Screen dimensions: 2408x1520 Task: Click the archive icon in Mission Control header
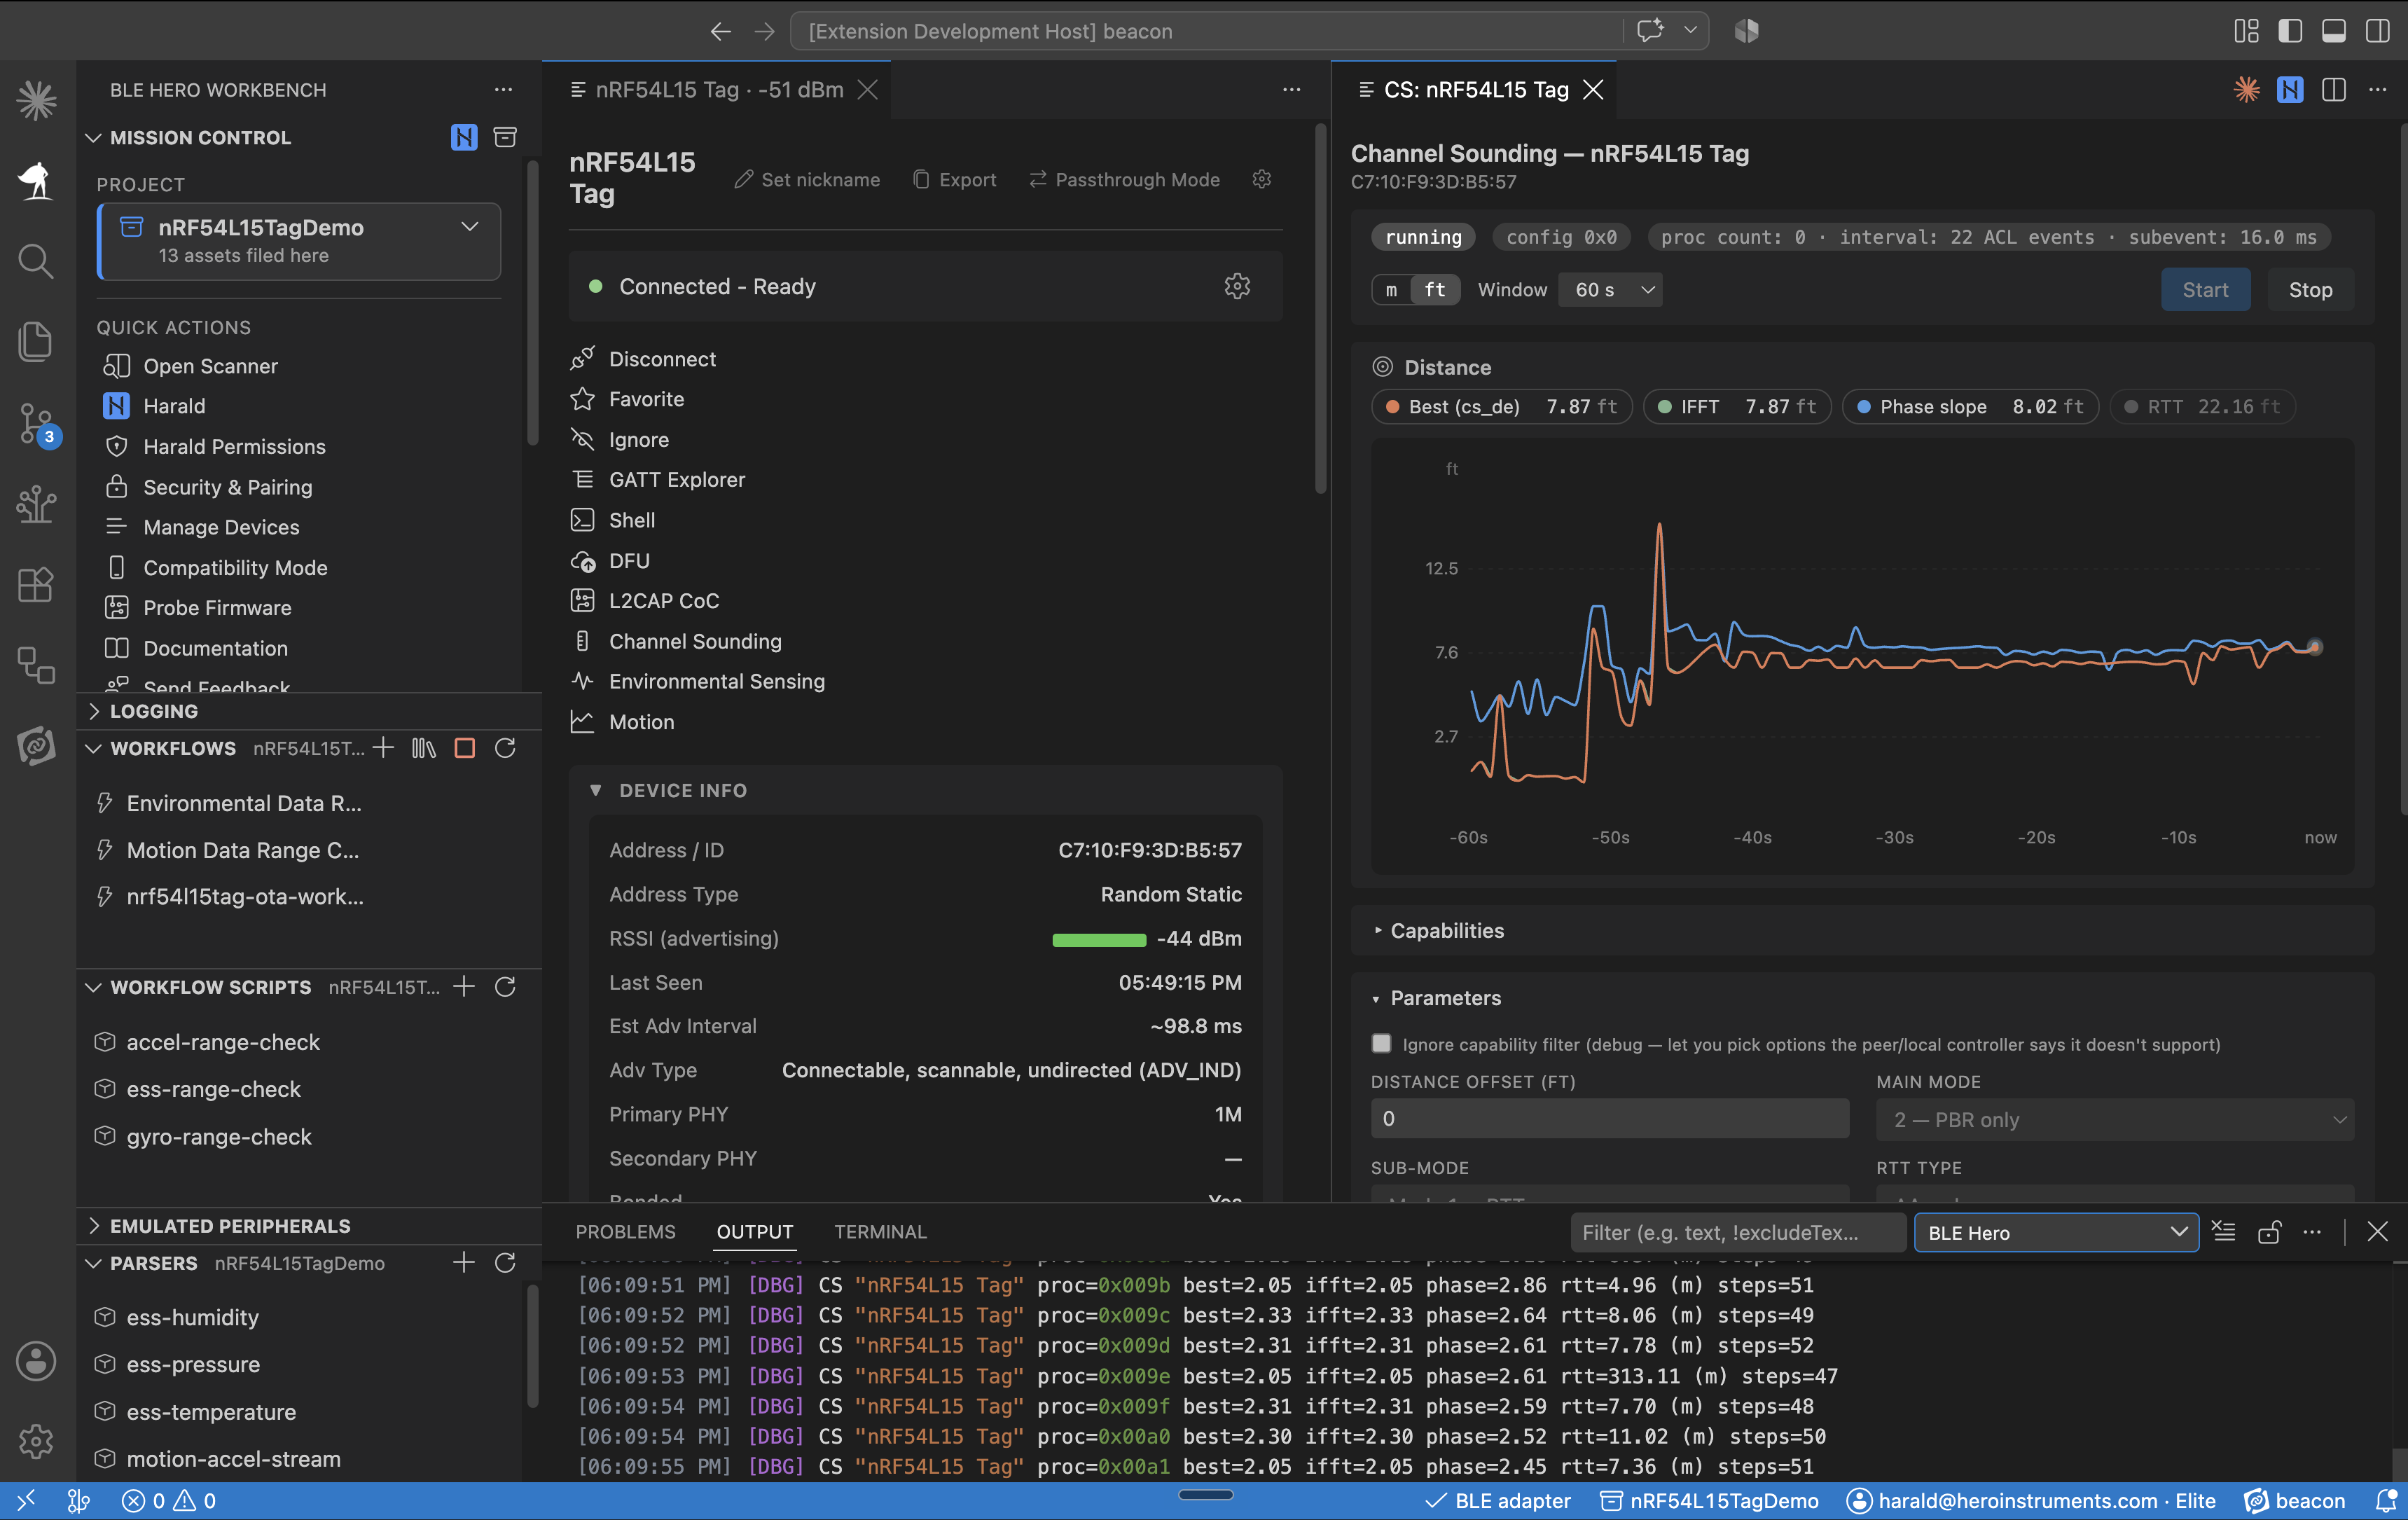pyautogui.click(x=505, y=137)
